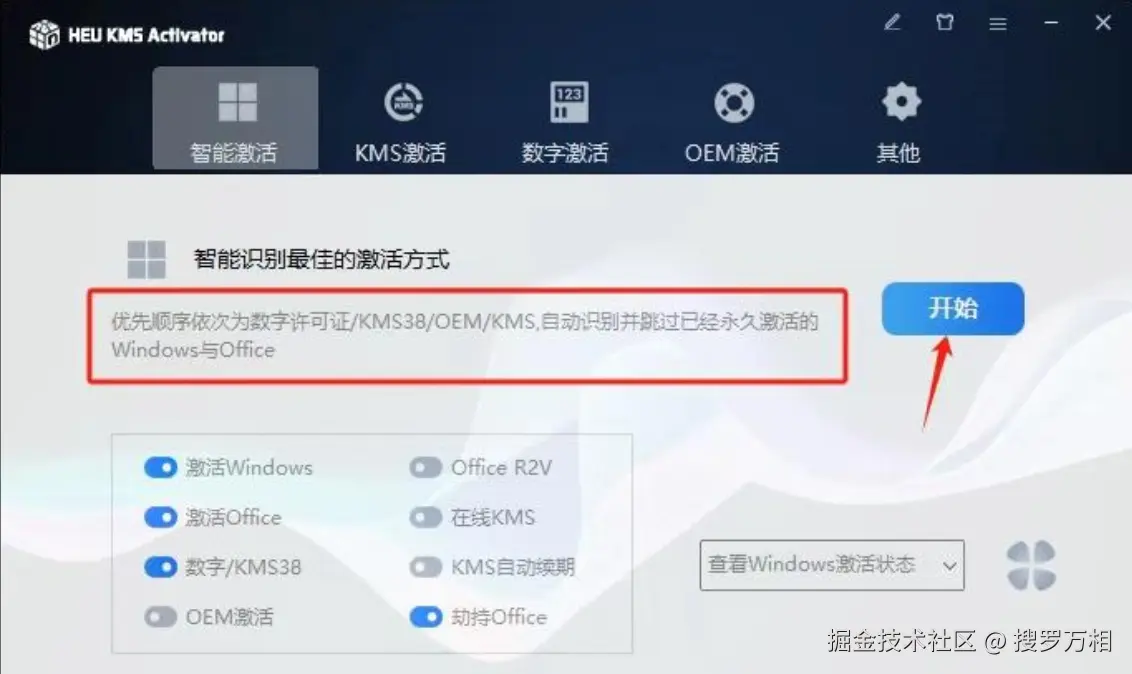
Task: Disable the 激活Windows toggle
Action: [160, 468]
